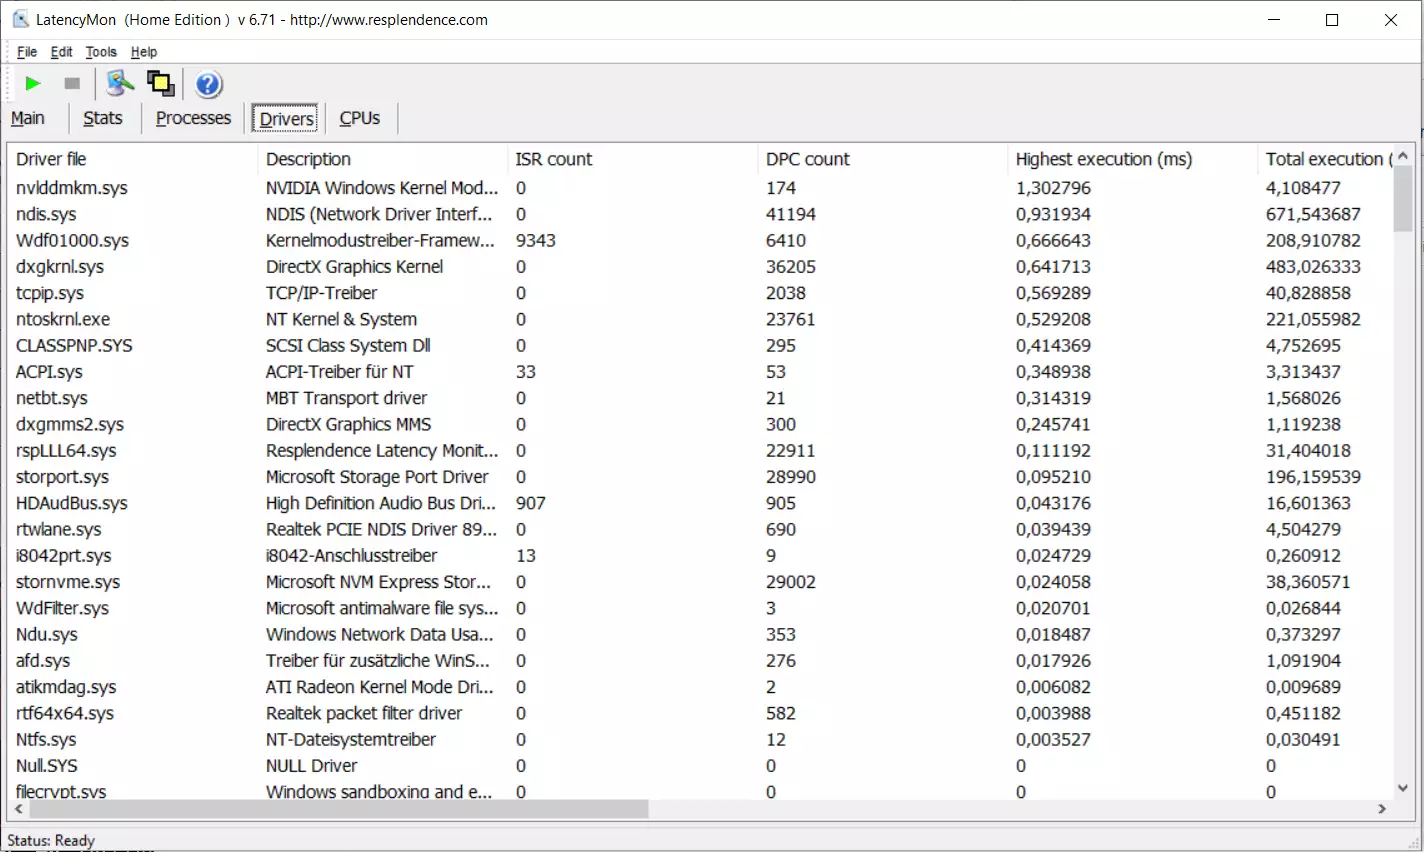The width and height of the screenshot is (1424, 852).
Task: Select the Wdf01000.sys driver row
Action: point(700,240)
